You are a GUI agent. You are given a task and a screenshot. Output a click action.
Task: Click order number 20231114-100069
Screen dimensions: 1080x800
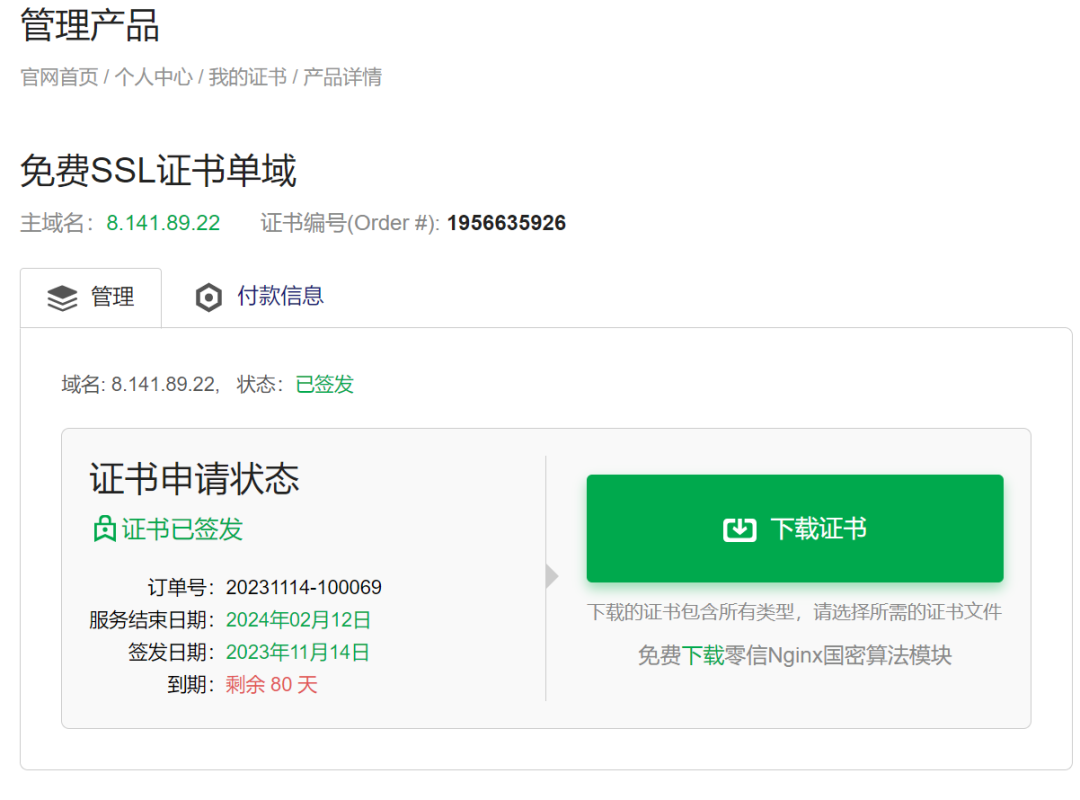pos(304,588)
